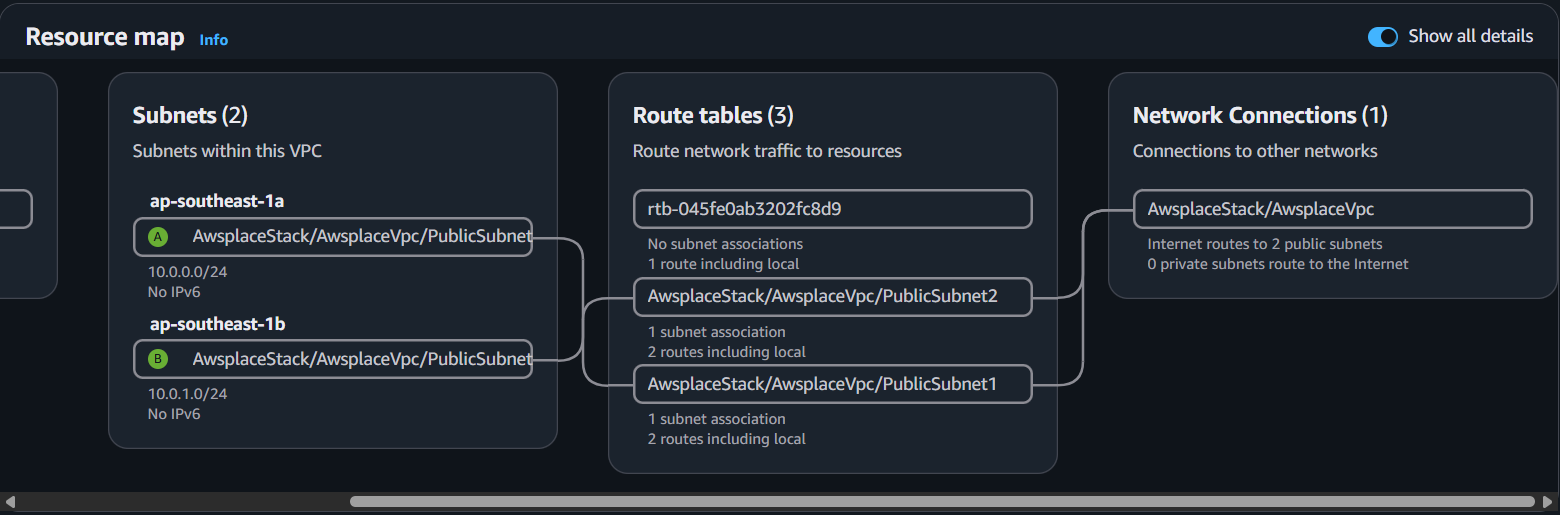Screen dimensions: 1560x515
Task: Click the ap-southeast-1a zone label
Action: pos(217,201)
